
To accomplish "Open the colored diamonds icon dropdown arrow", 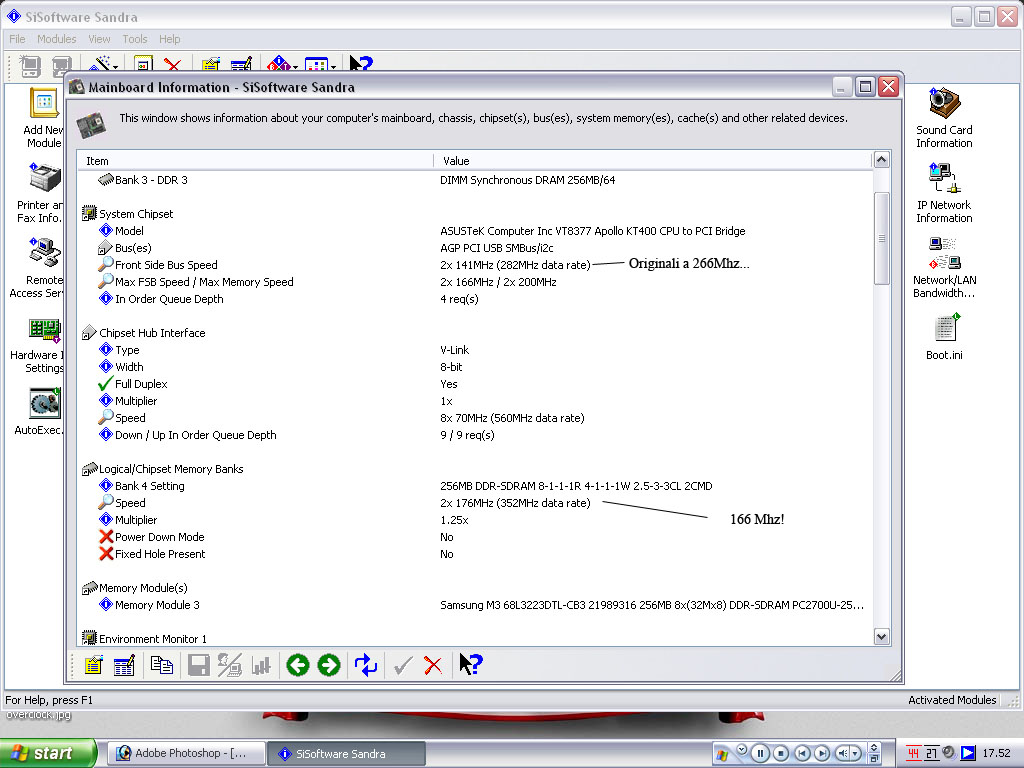I will coord(295,66).
